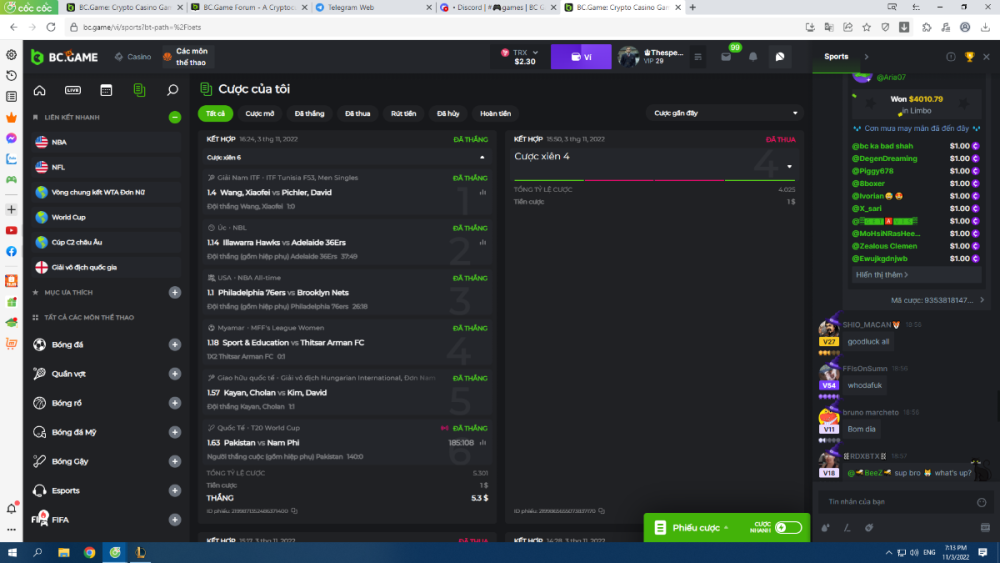Open the TRX currency balance dropdown
This screenshot has width=1000, height=563.
[x=525, y=57]
